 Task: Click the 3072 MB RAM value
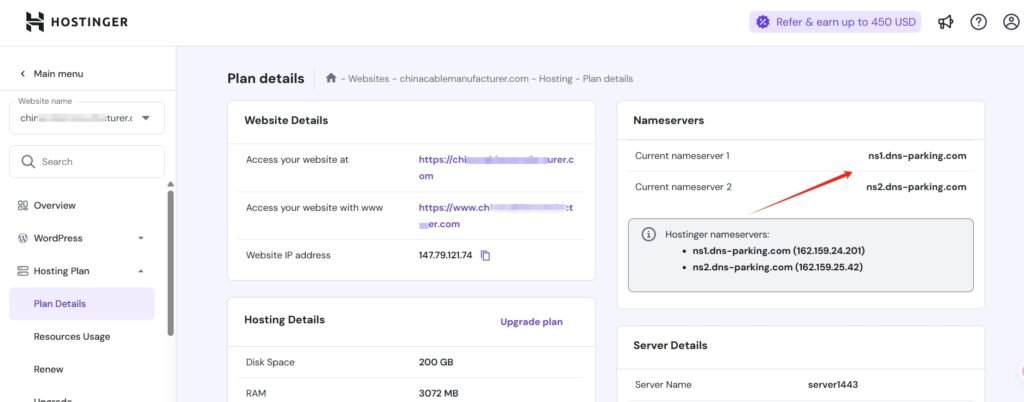(438, 394)
